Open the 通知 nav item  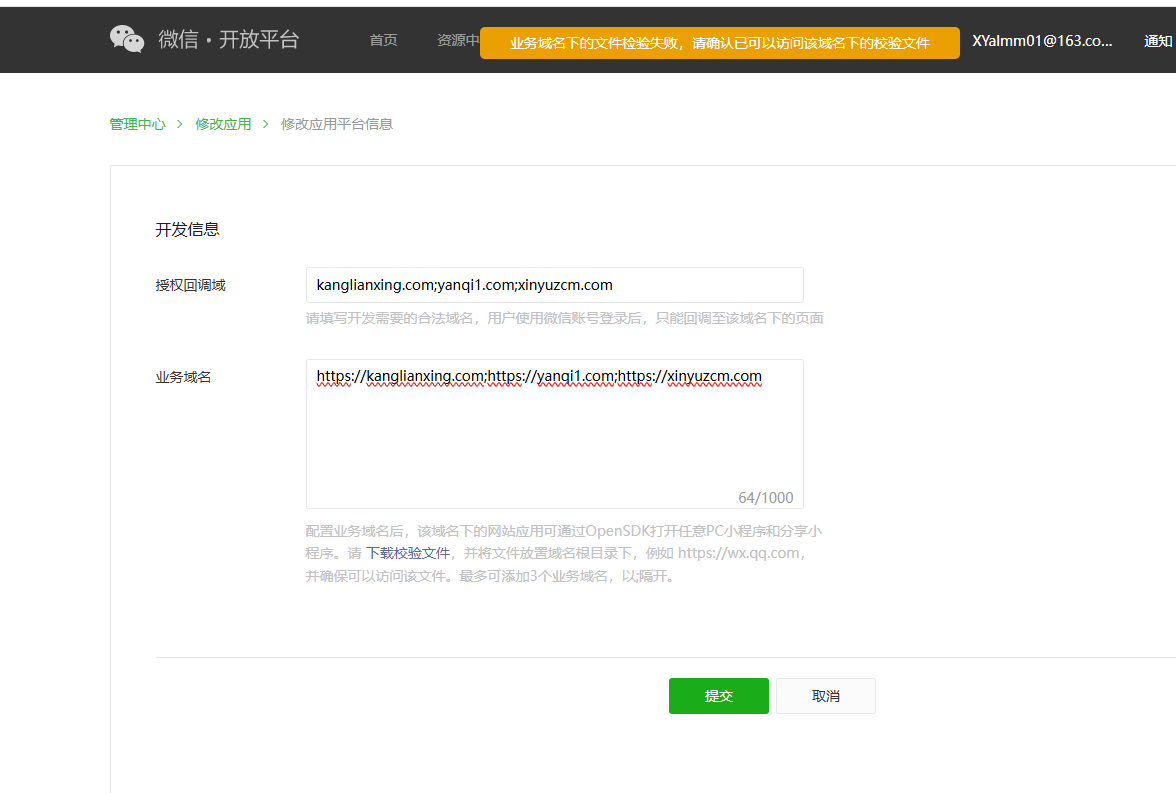coord(1158,41)
